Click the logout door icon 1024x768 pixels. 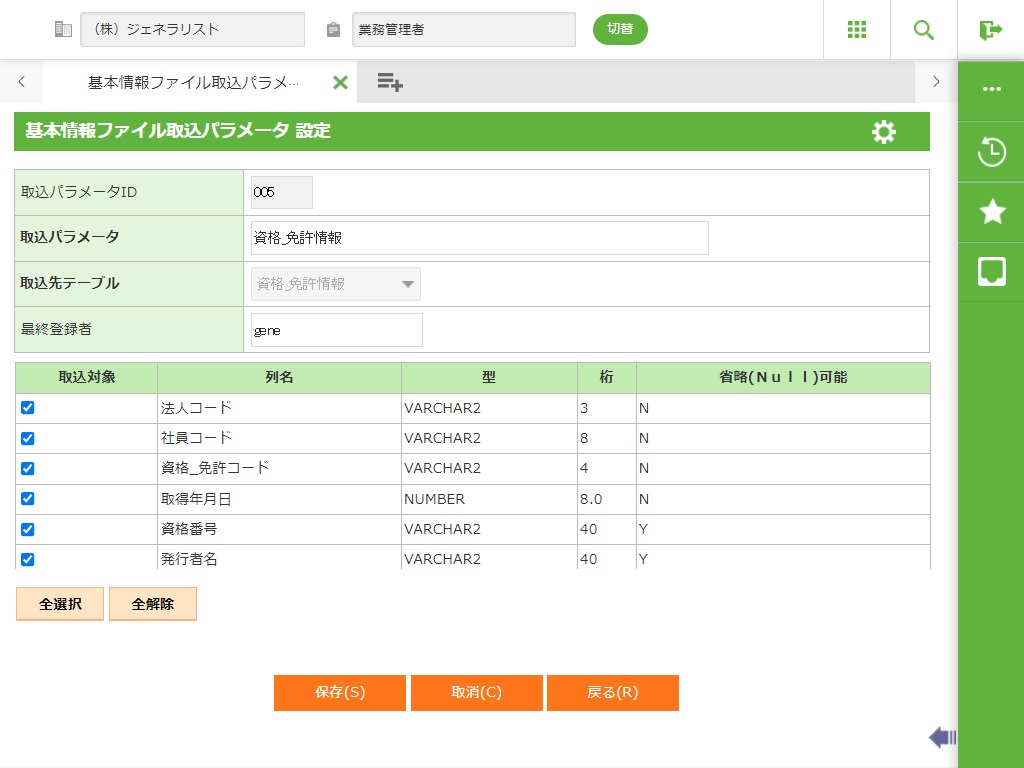click(x=991, y=30)
